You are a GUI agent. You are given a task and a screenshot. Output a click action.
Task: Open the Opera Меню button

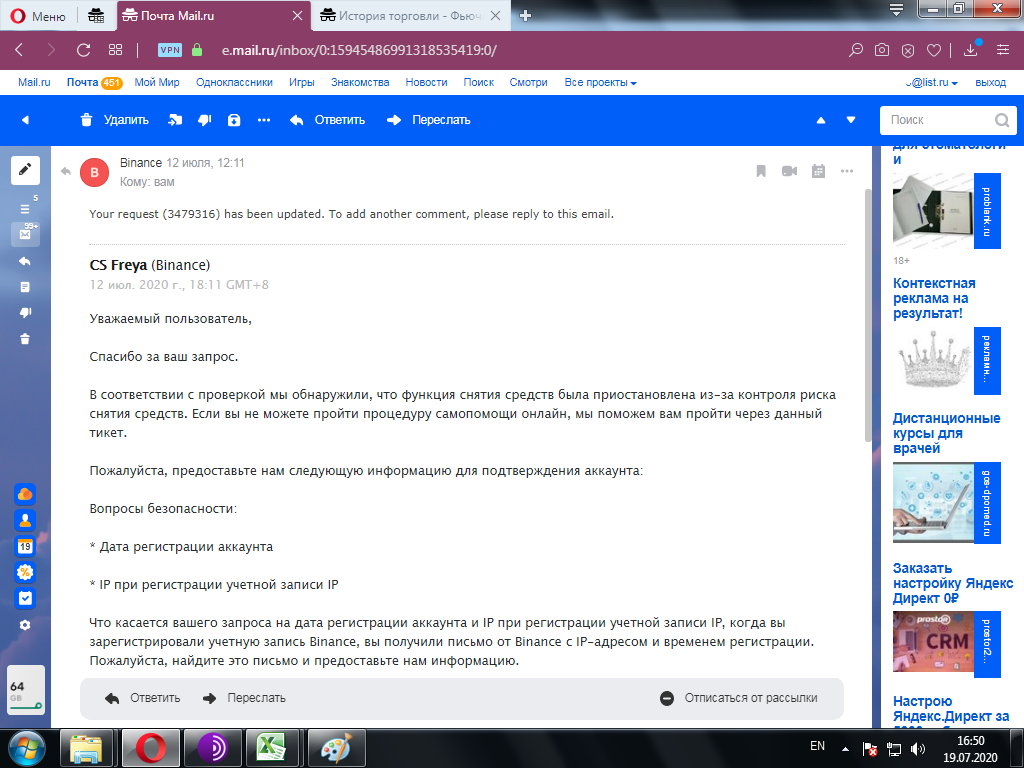pyautogui.click(x=39, y=16)
